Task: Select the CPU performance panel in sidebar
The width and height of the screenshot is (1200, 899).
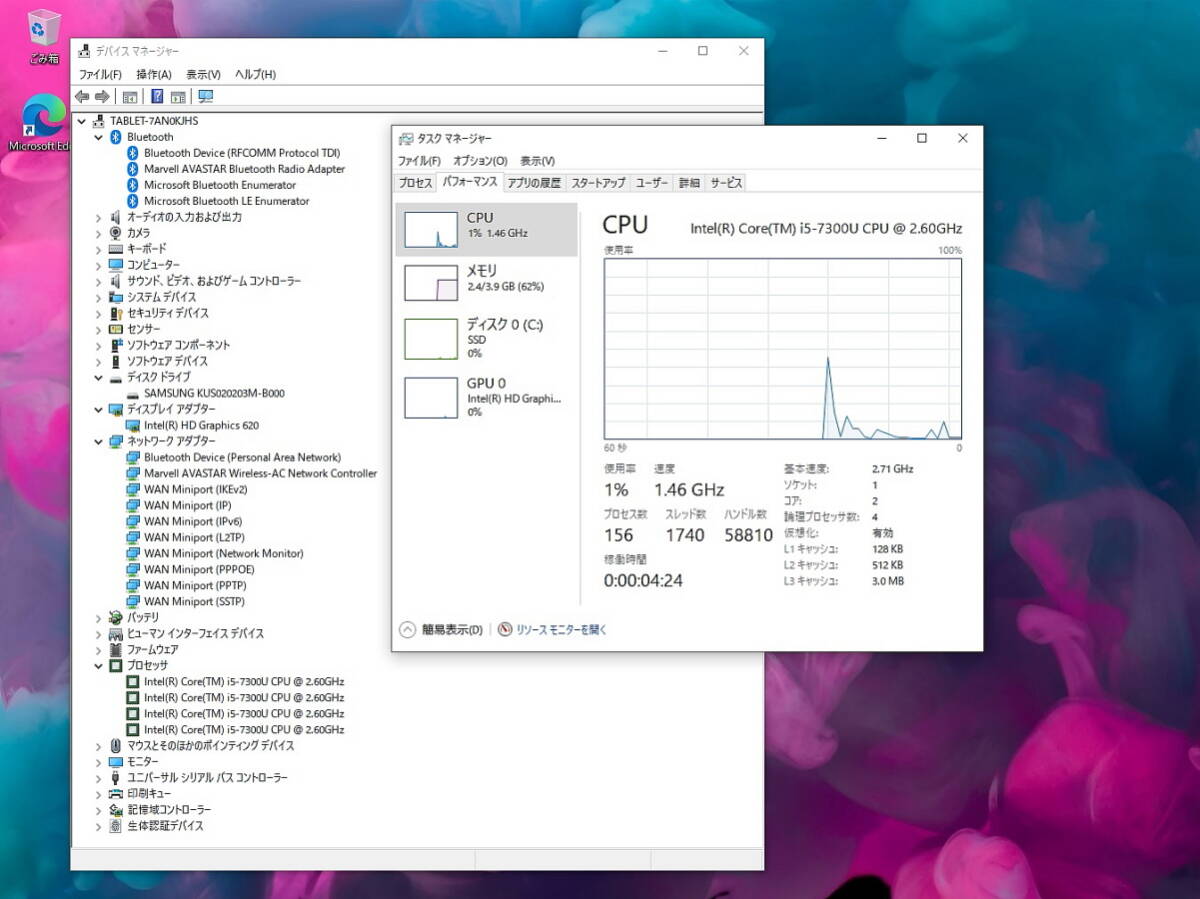Action: (x=487, y=229)
